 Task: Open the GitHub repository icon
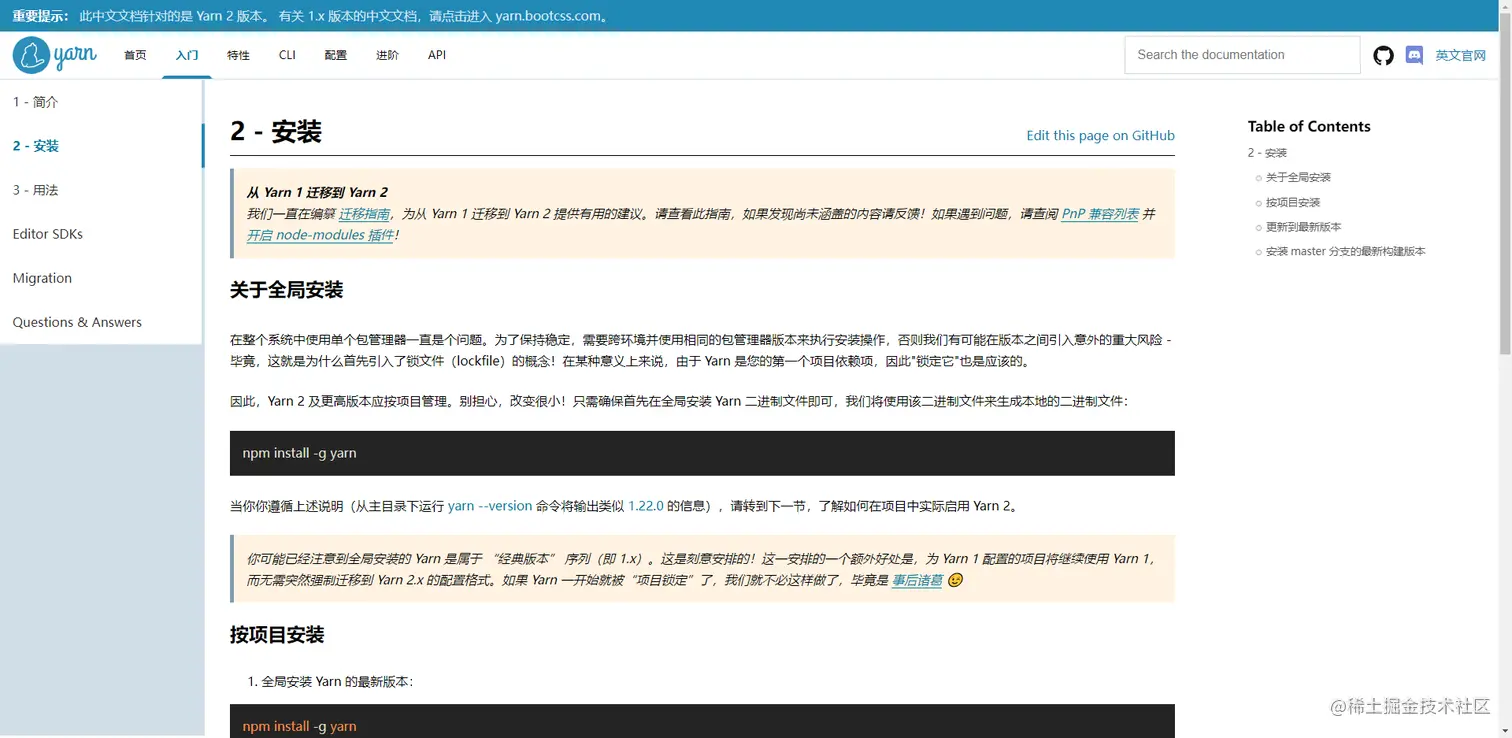coord(1383,56)
